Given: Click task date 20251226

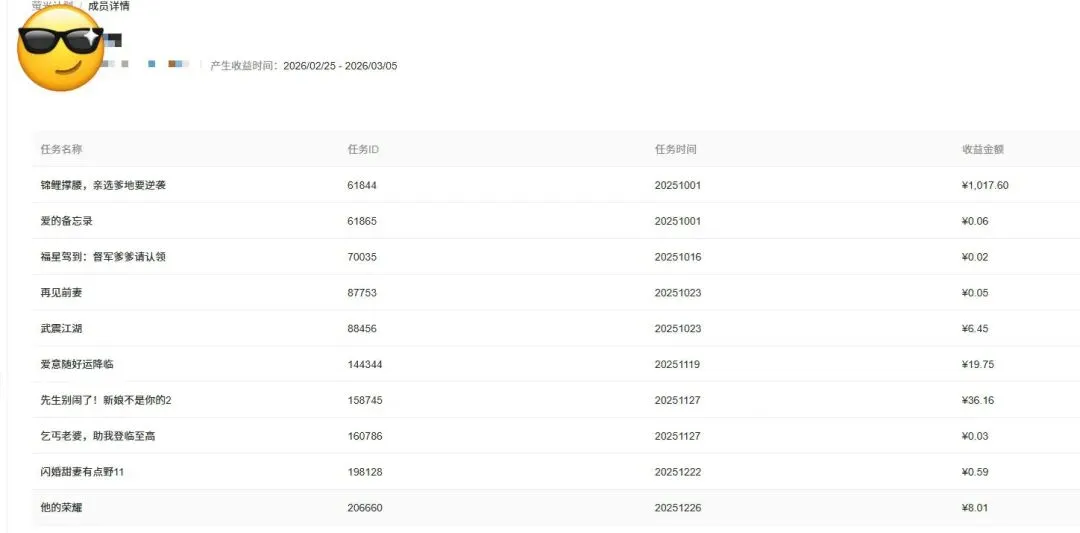Looking at the screenshot, I should pos(678,508).
